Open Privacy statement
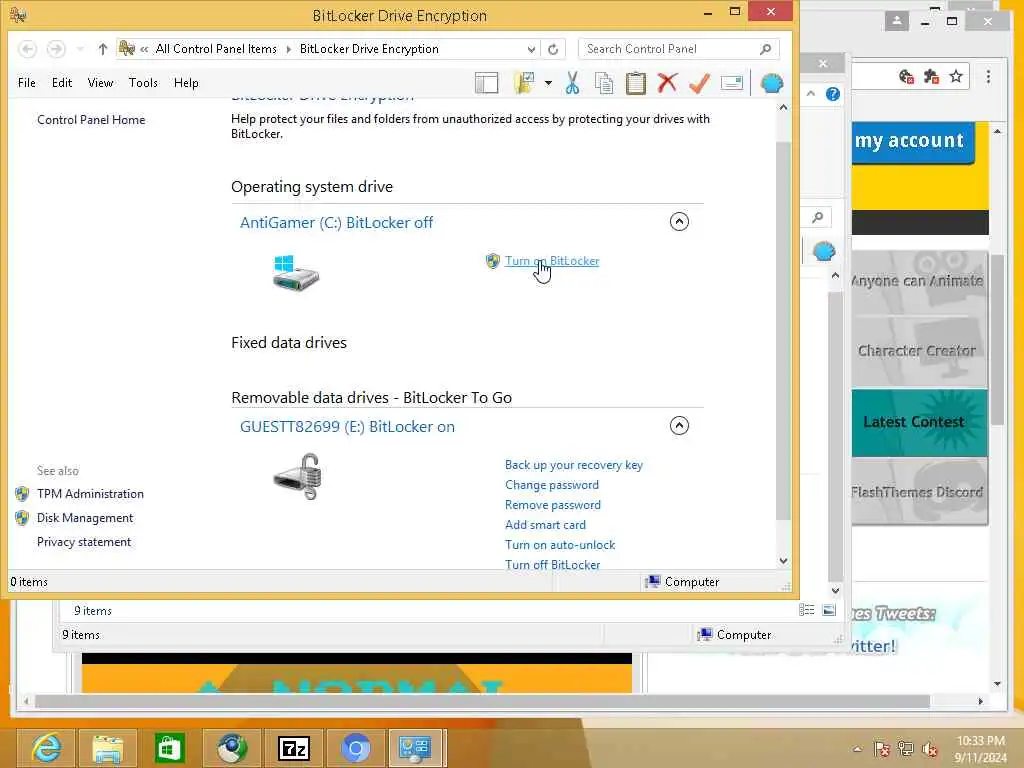Image resolution: width=1024 pixels, height=768 pixels. coord(84,542)
